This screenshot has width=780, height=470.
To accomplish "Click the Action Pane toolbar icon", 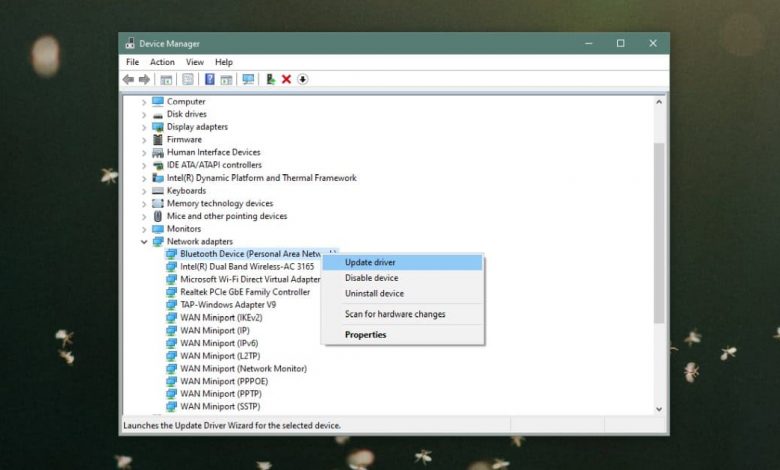I will tap(226, 80).
